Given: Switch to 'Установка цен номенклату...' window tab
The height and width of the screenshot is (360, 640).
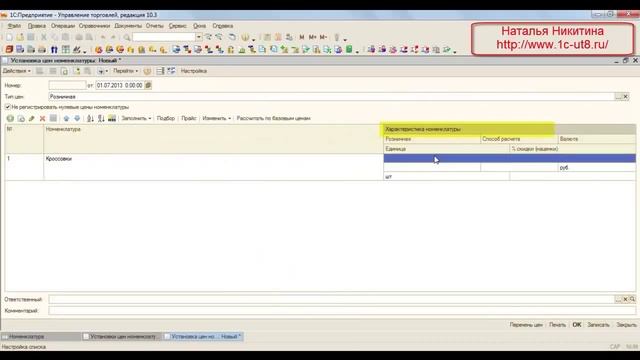Looking at the screenshot, I should click(122, 337).
